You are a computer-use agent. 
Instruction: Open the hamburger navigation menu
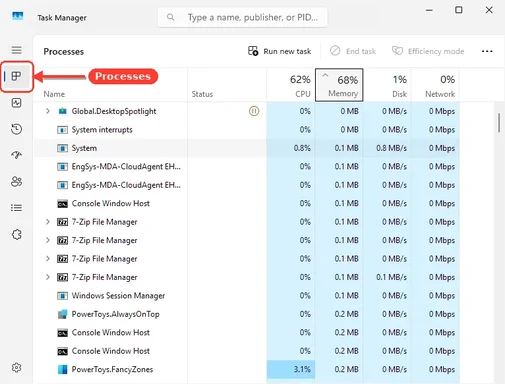point(16,50)
